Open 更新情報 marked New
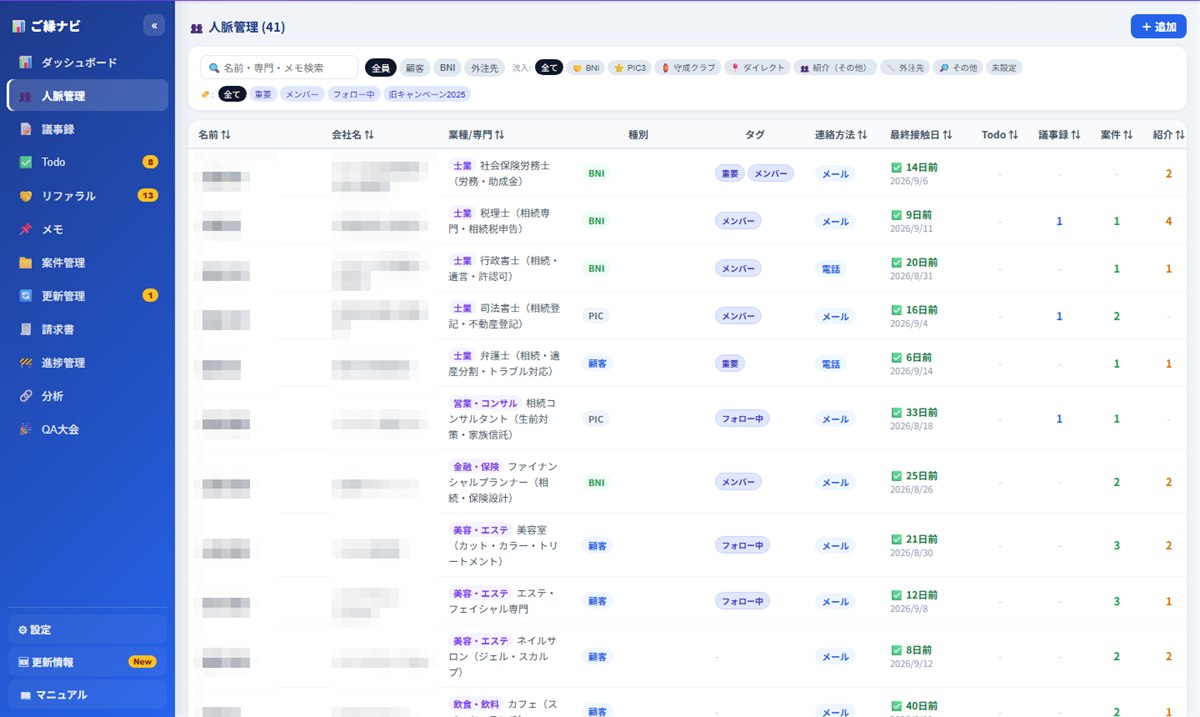 (x=87, y=662)
